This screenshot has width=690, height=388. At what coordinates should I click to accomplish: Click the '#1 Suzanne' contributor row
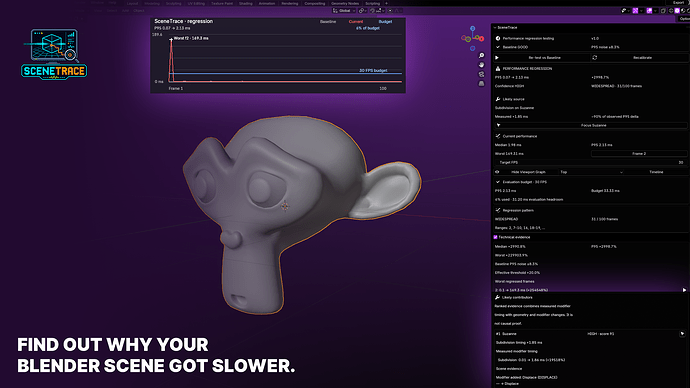pyautogui.click(x=591, y=334)
